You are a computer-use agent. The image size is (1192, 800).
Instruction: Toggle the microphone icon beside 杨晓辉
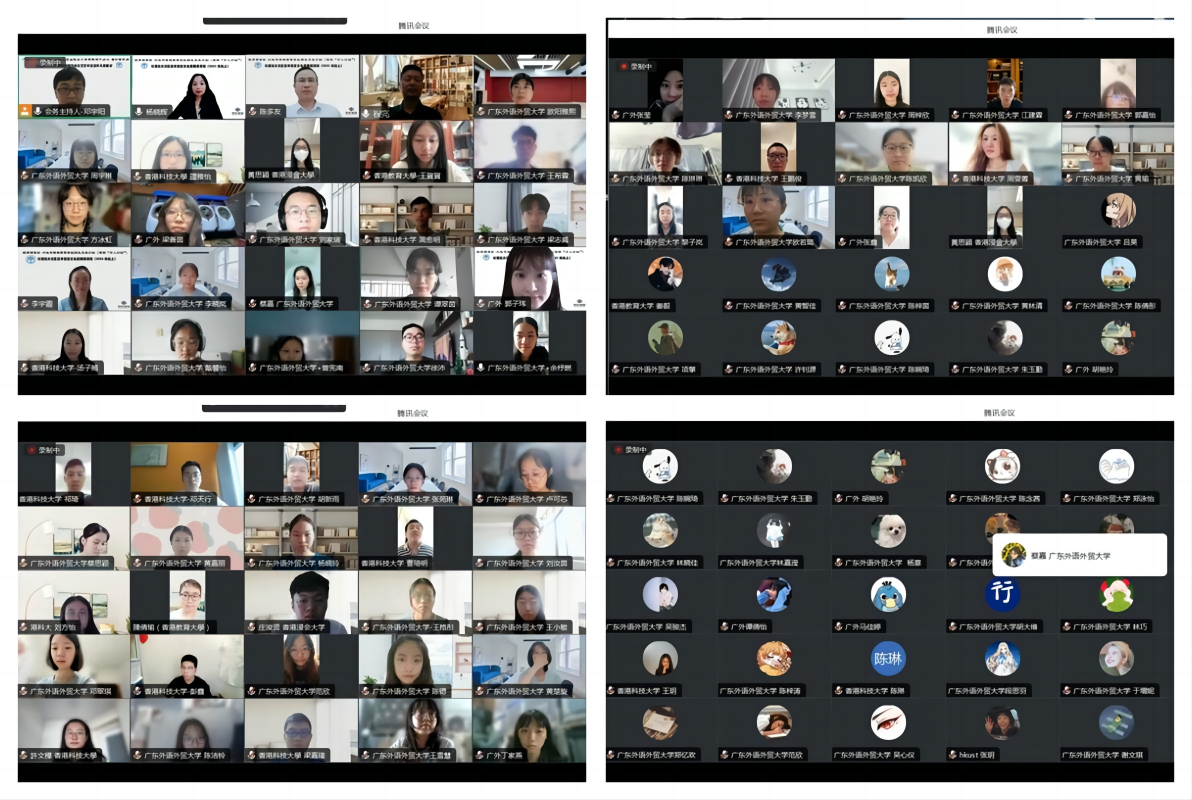[137, 113]
